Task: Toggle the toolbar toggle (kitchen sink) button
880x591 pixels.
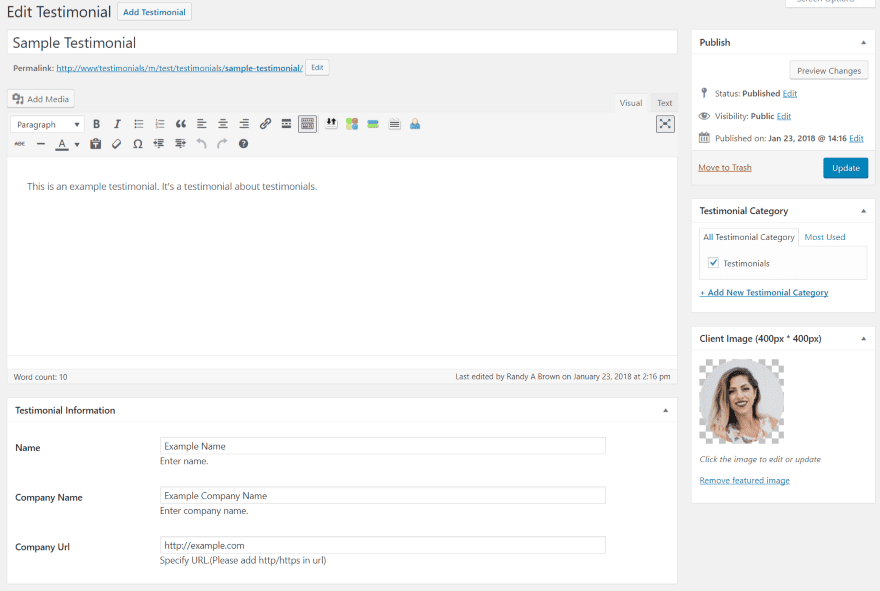Action: point(307,124)
